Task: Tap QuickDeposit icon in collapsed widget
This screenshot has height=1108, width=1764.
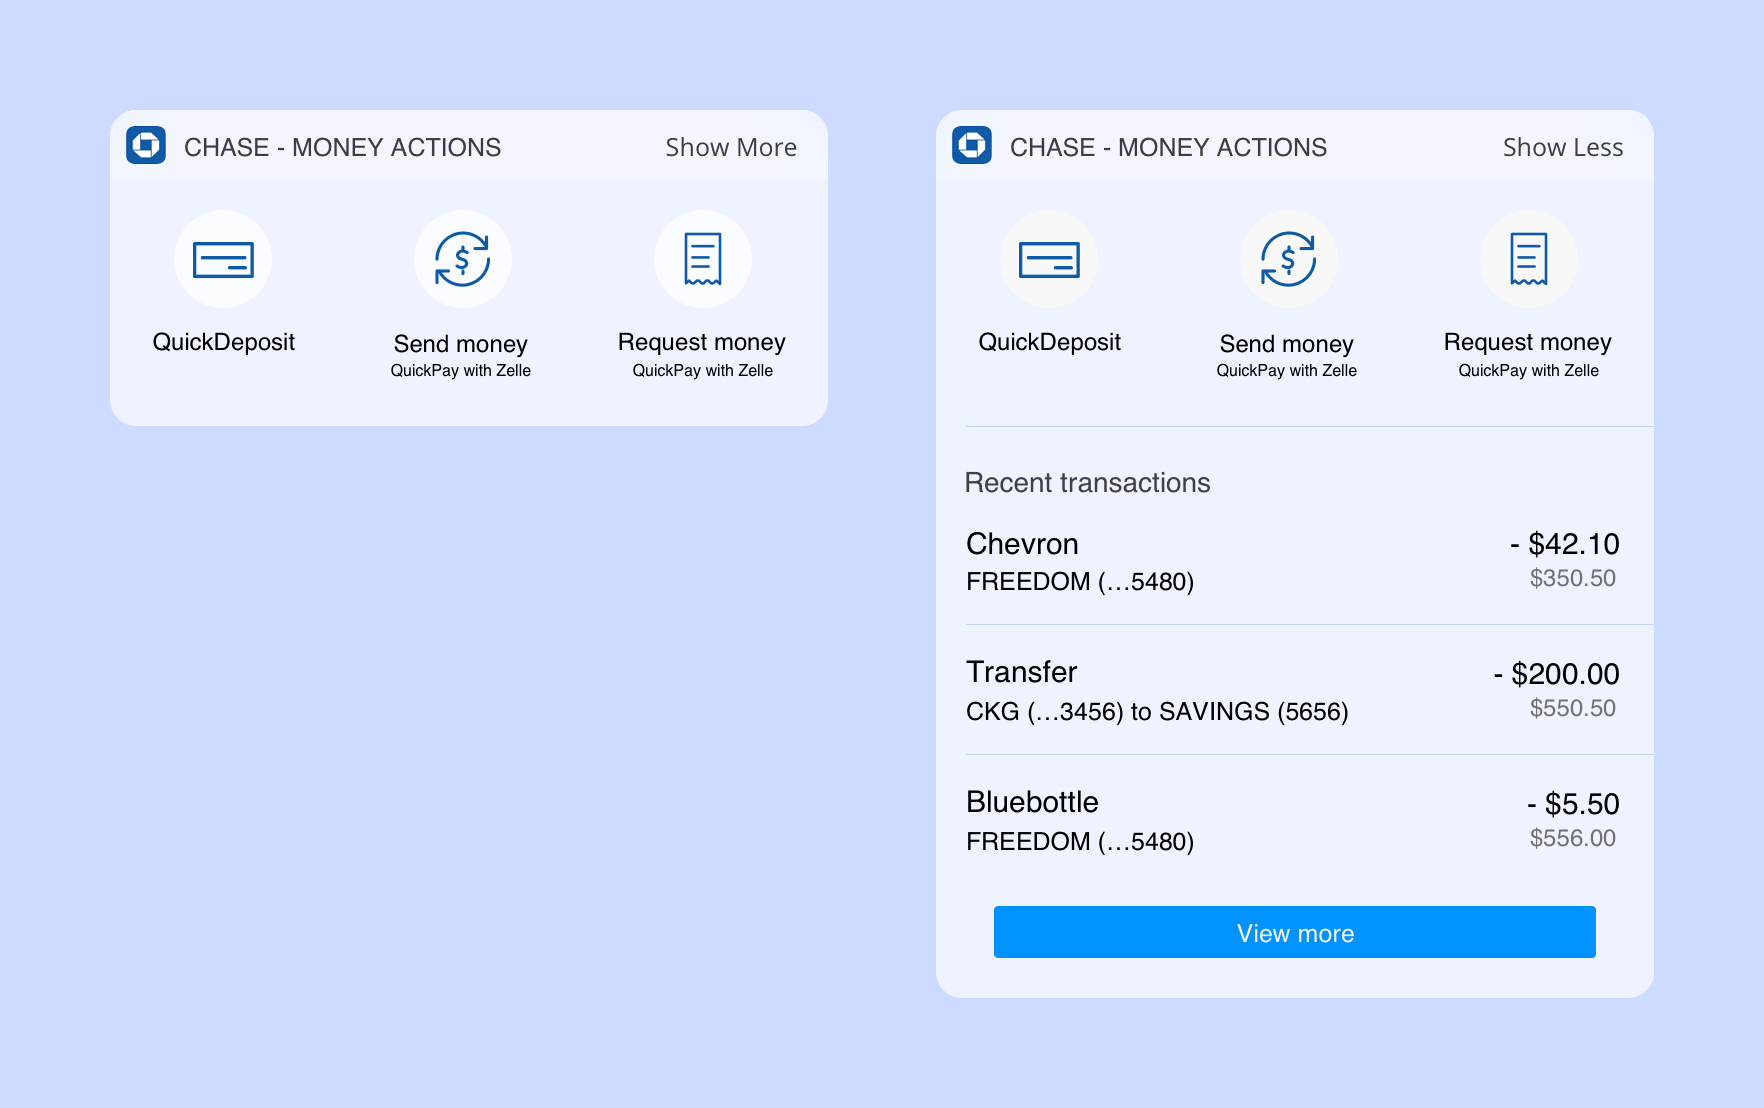Action: (x=223, y=259)
